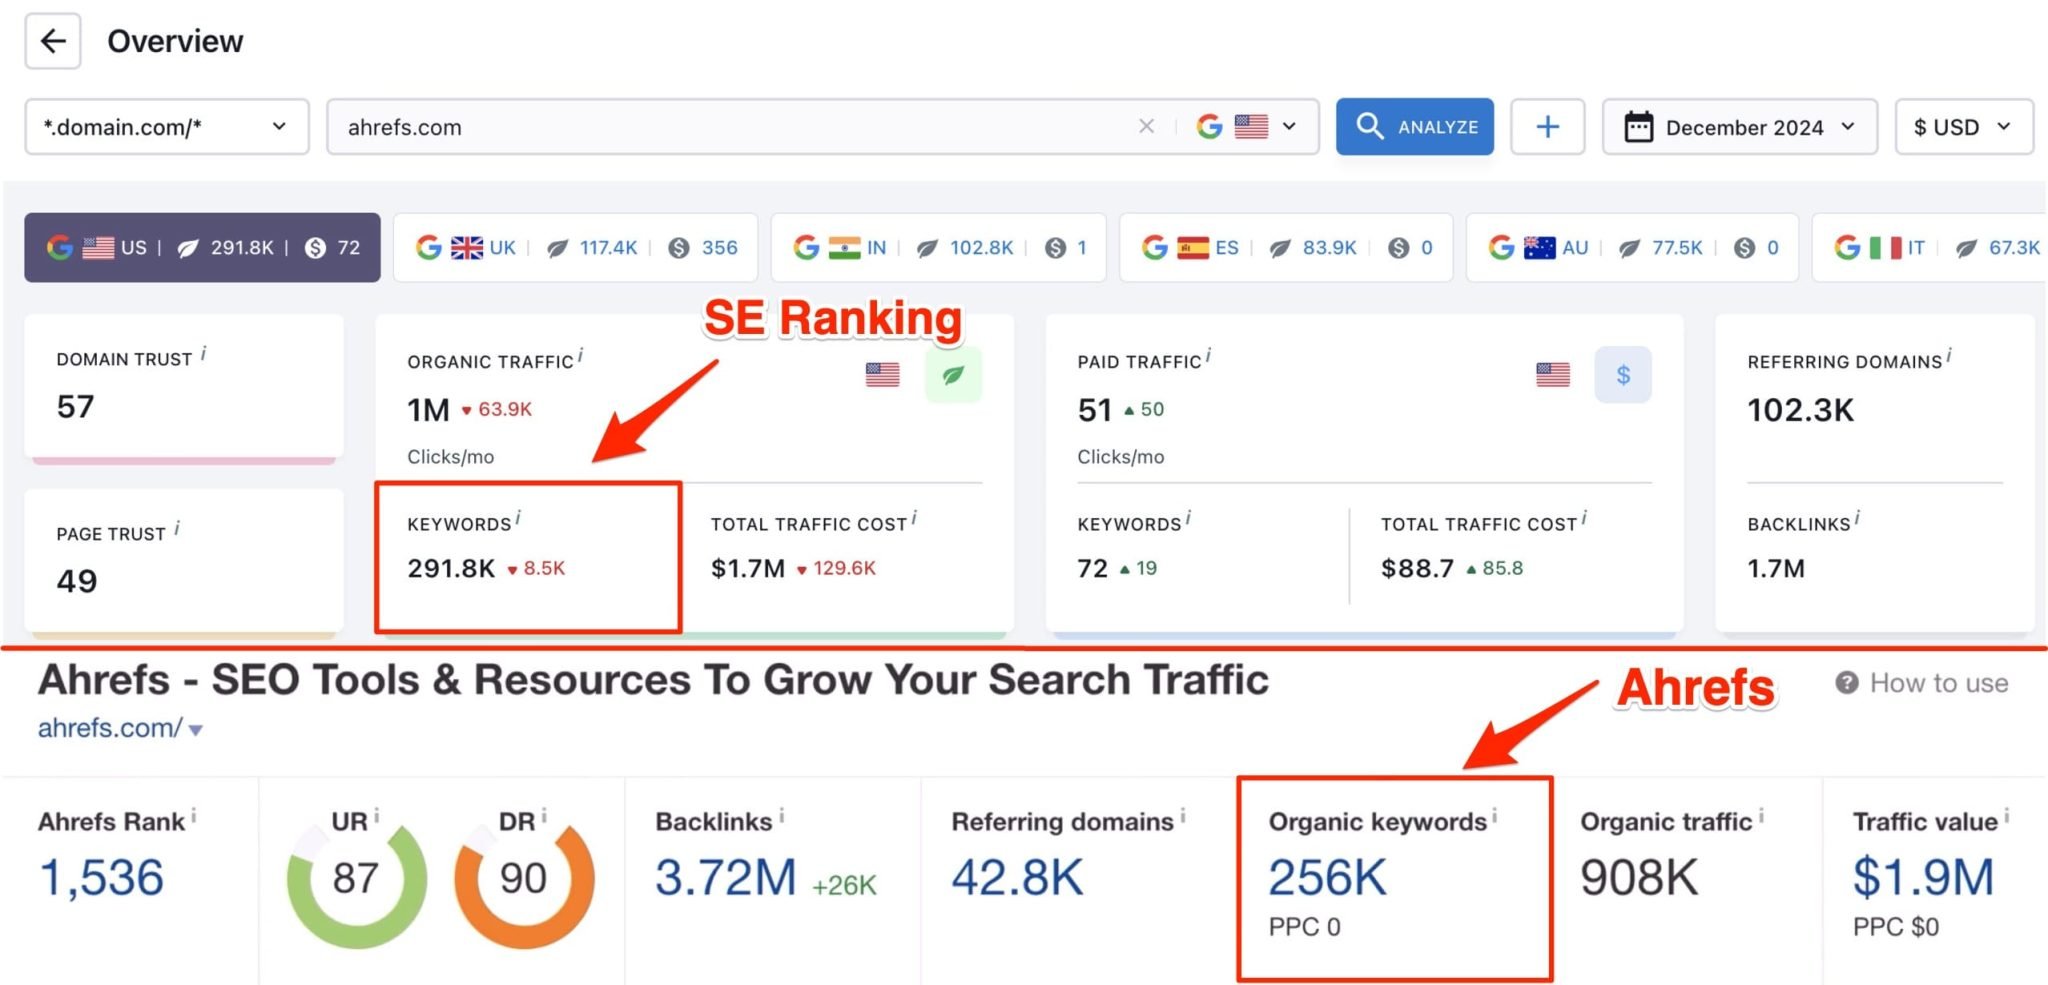Clear the domain field with the X icon

1146,126
